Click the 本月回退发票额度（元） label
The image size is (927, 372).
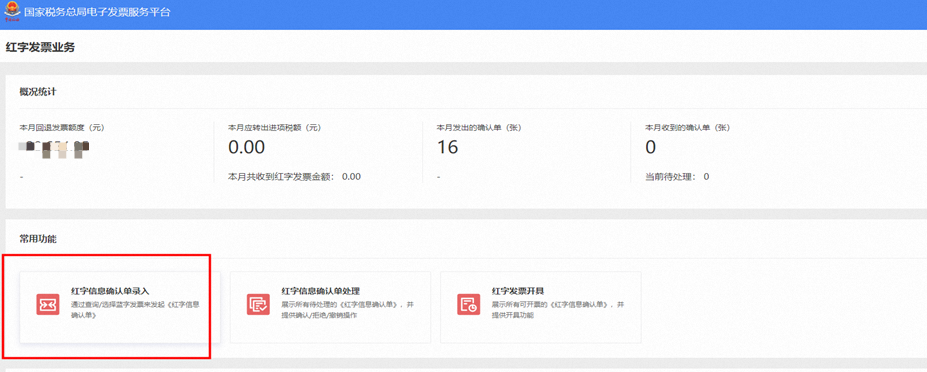63,127
